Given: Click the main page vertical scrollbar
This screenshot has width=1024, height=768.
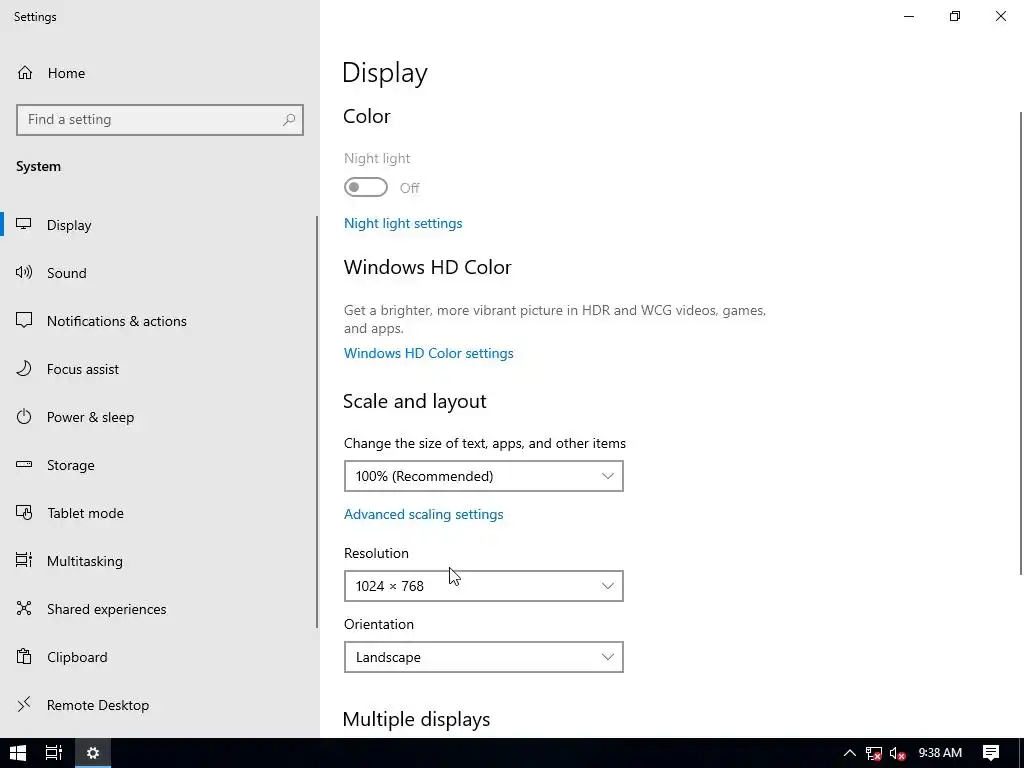Looking at the screenshot, I should [1021, 344].
